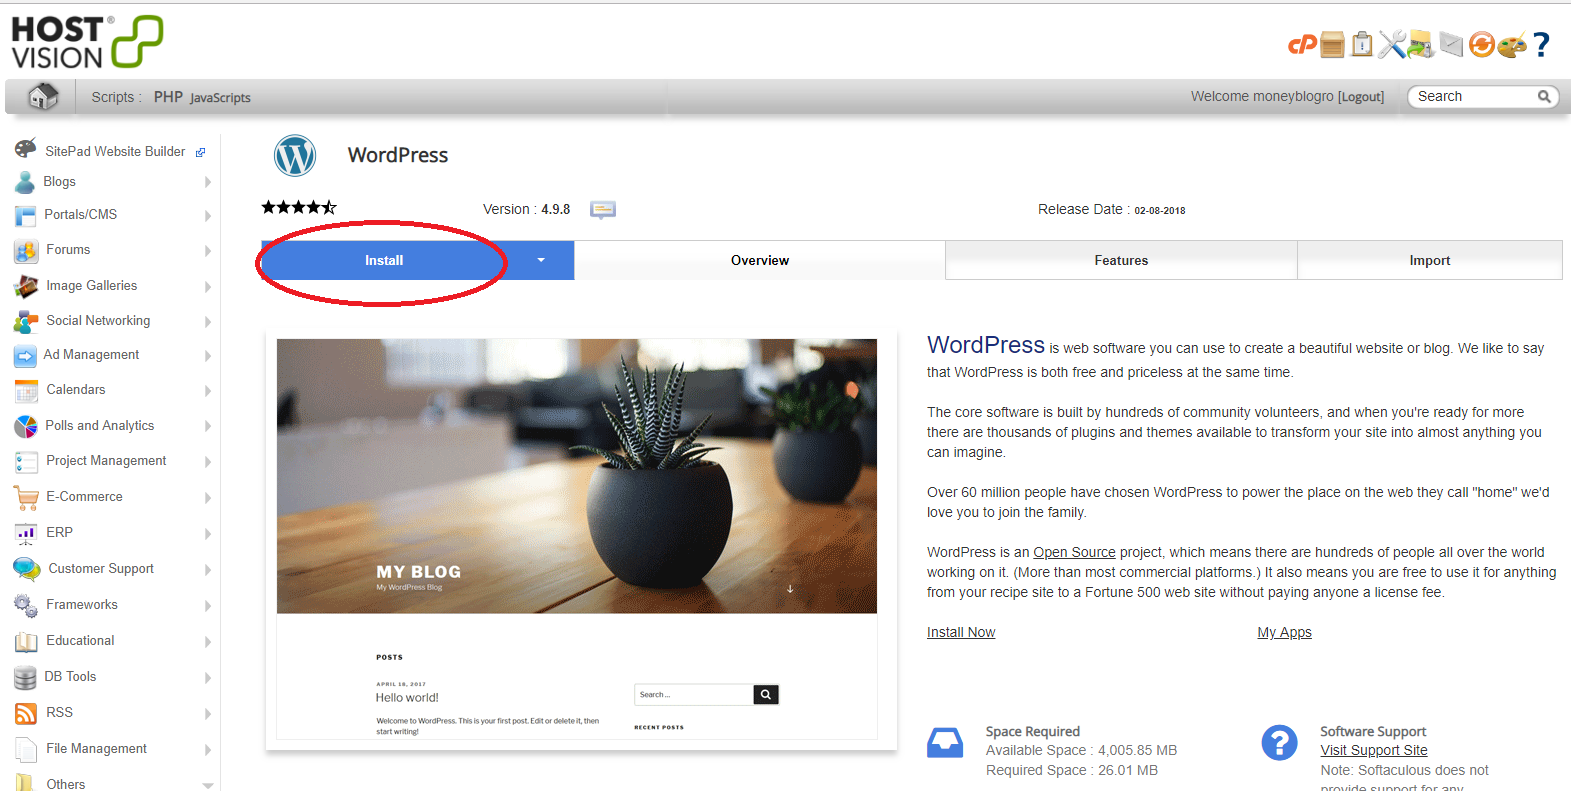Open the Educational category
The image size is (1571, 791).
pyautogui.click(x=80, y=641)
